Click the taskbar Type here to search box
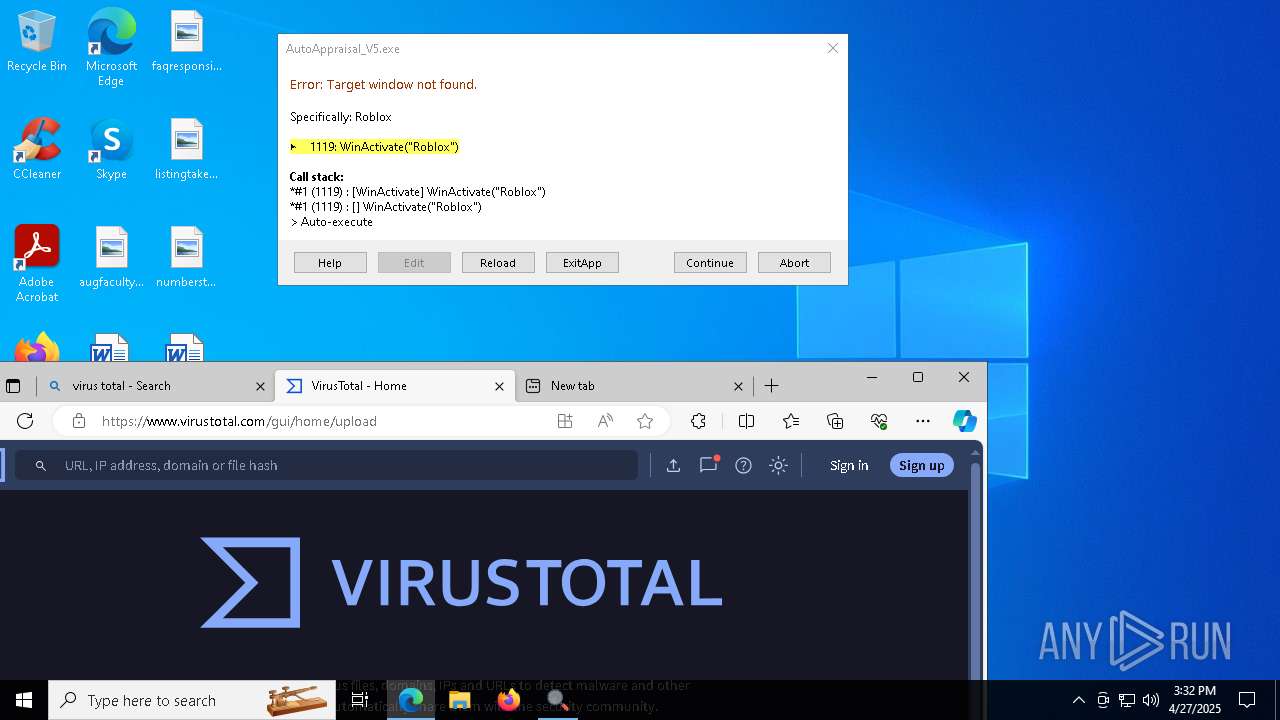The height and width of the screenshot is (720, 1280). [192, 700]
